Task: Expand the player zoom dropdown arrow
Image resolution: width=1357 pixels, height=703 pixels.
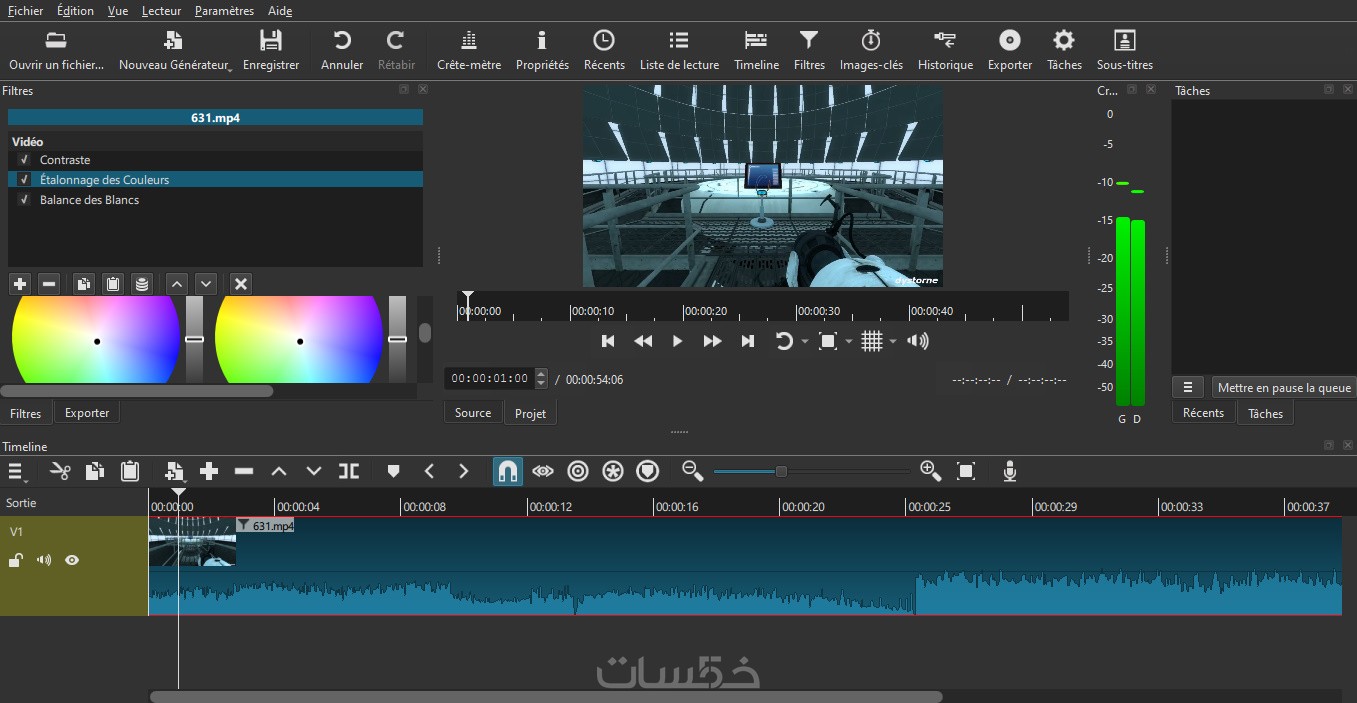Action: (x=849, y=342)
